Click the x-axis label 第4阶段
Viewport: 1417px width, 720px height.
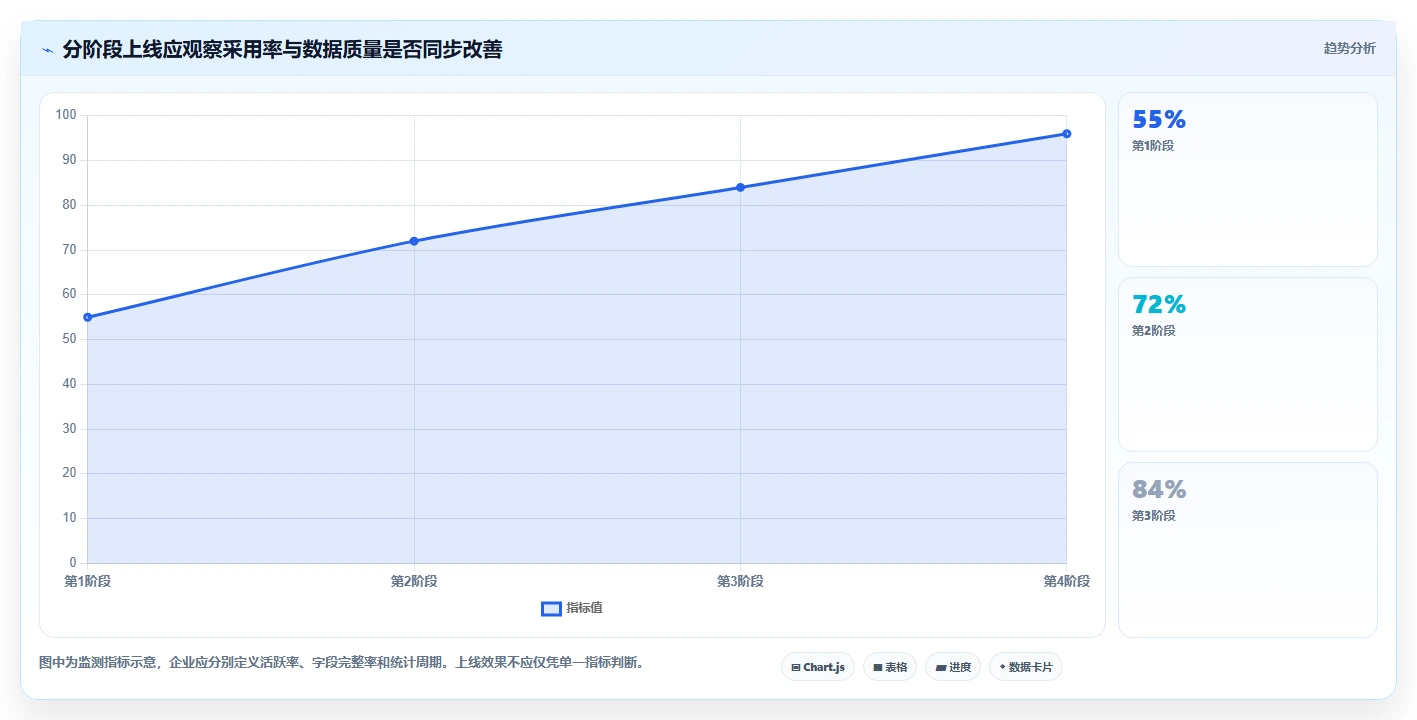pos(1066,581)
